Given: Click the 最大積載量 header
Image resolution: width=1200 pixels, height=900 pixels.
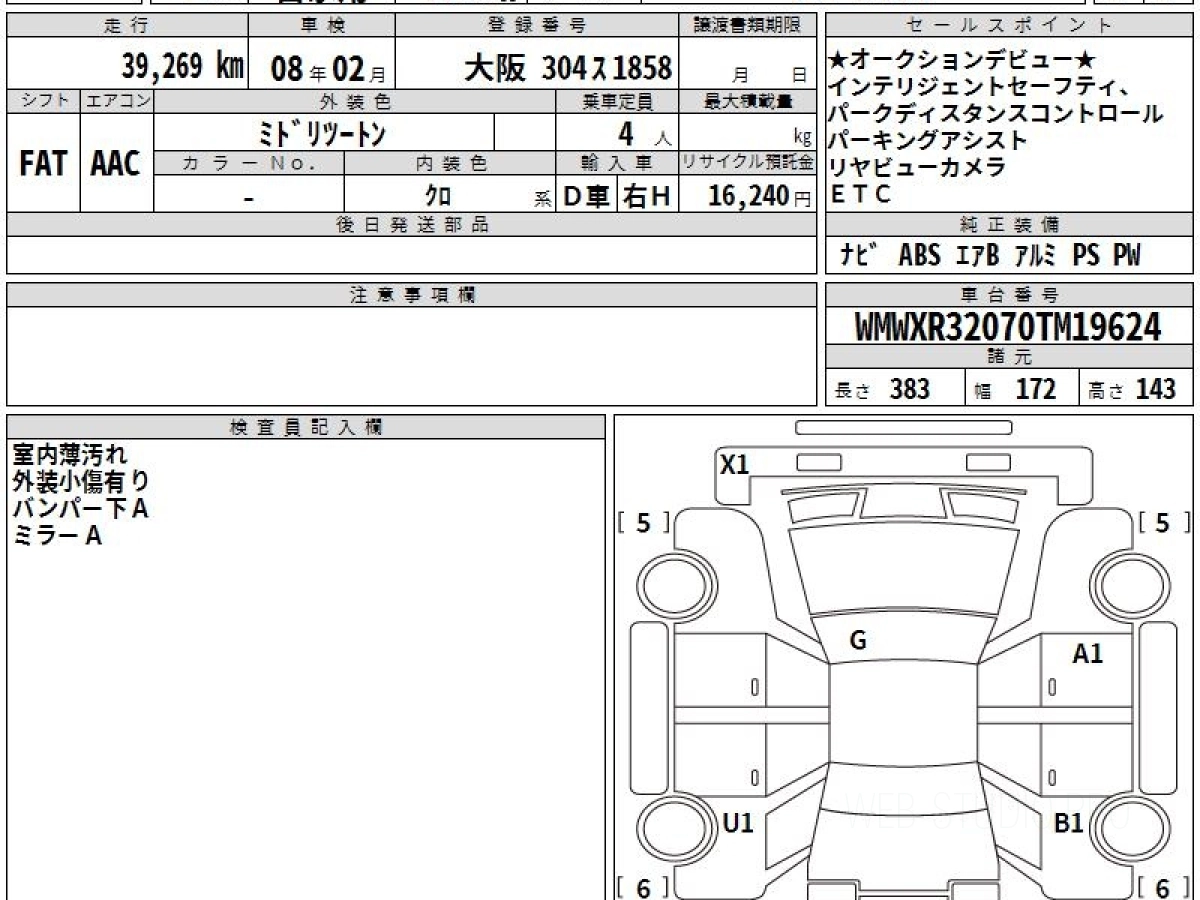Looking at the screenshot, I should (x=749, y=101).
